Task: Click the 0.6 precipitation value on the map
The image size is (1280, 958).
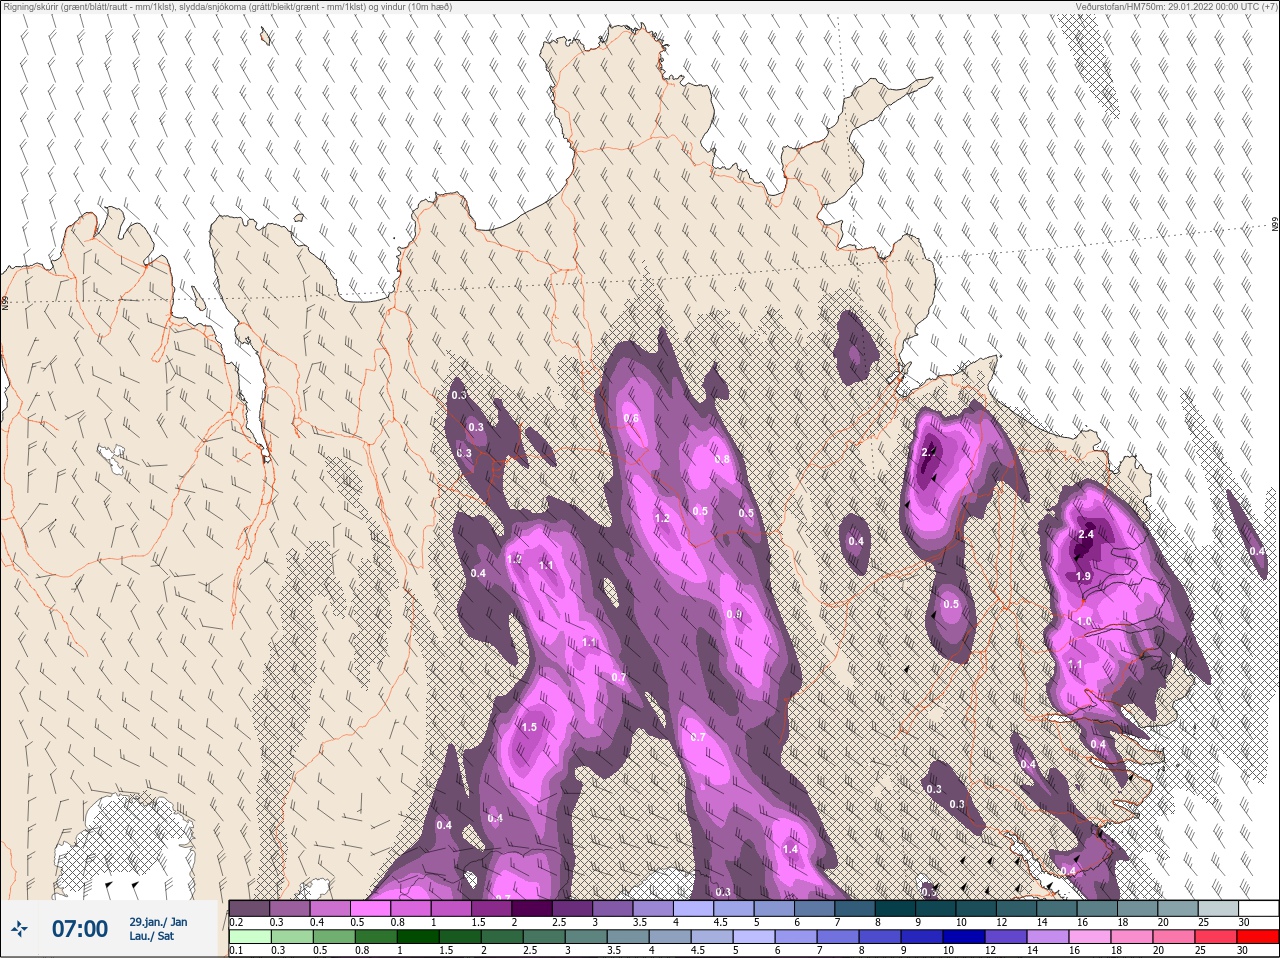Action: pyautogui.click(x=631, y=418)
